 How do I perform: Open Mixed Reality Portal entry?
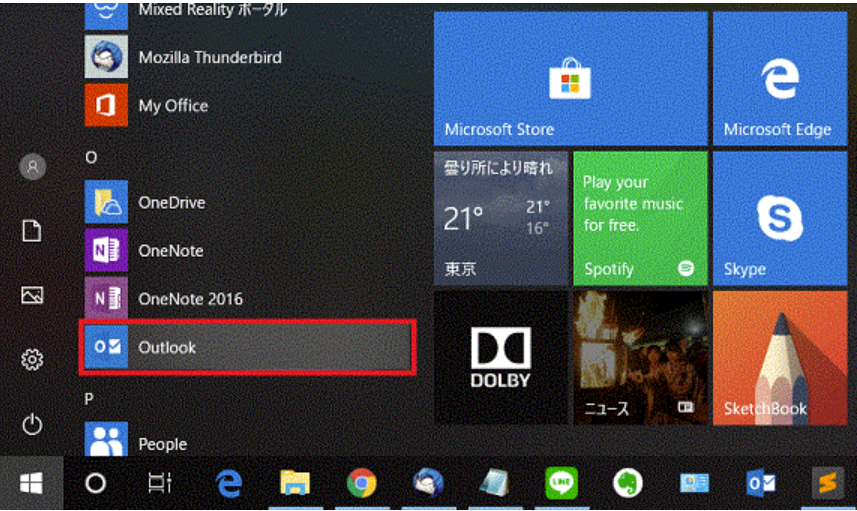point(247,14)
